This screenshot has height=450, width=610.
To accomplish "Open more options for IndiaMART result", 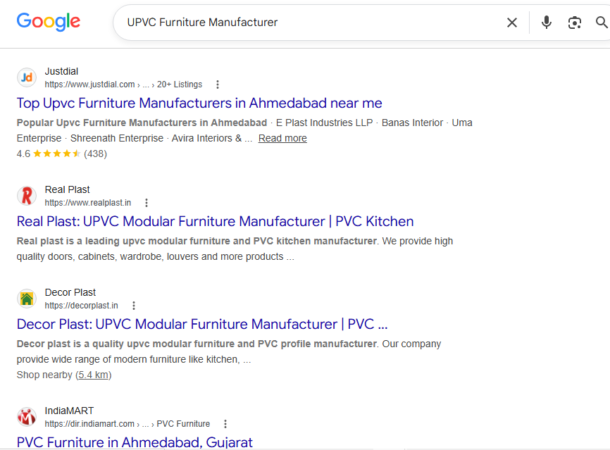I will 225,424.
